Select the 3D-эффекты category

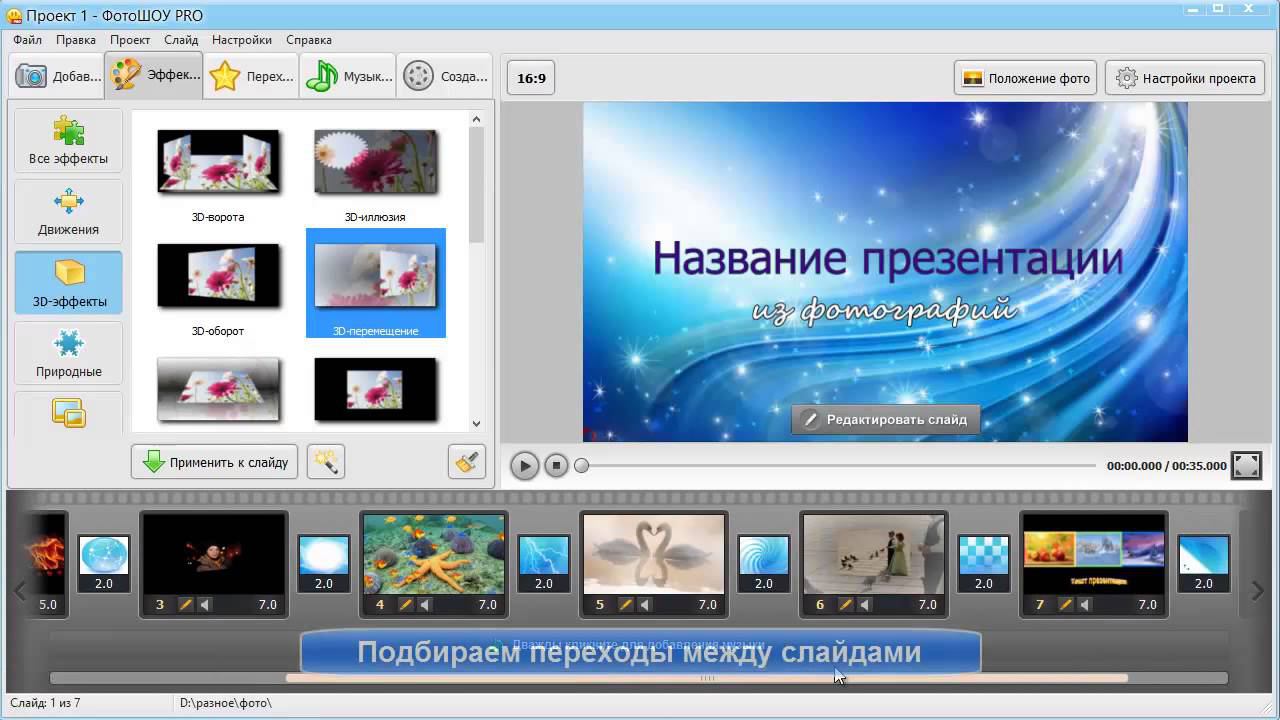coord(68,282)
